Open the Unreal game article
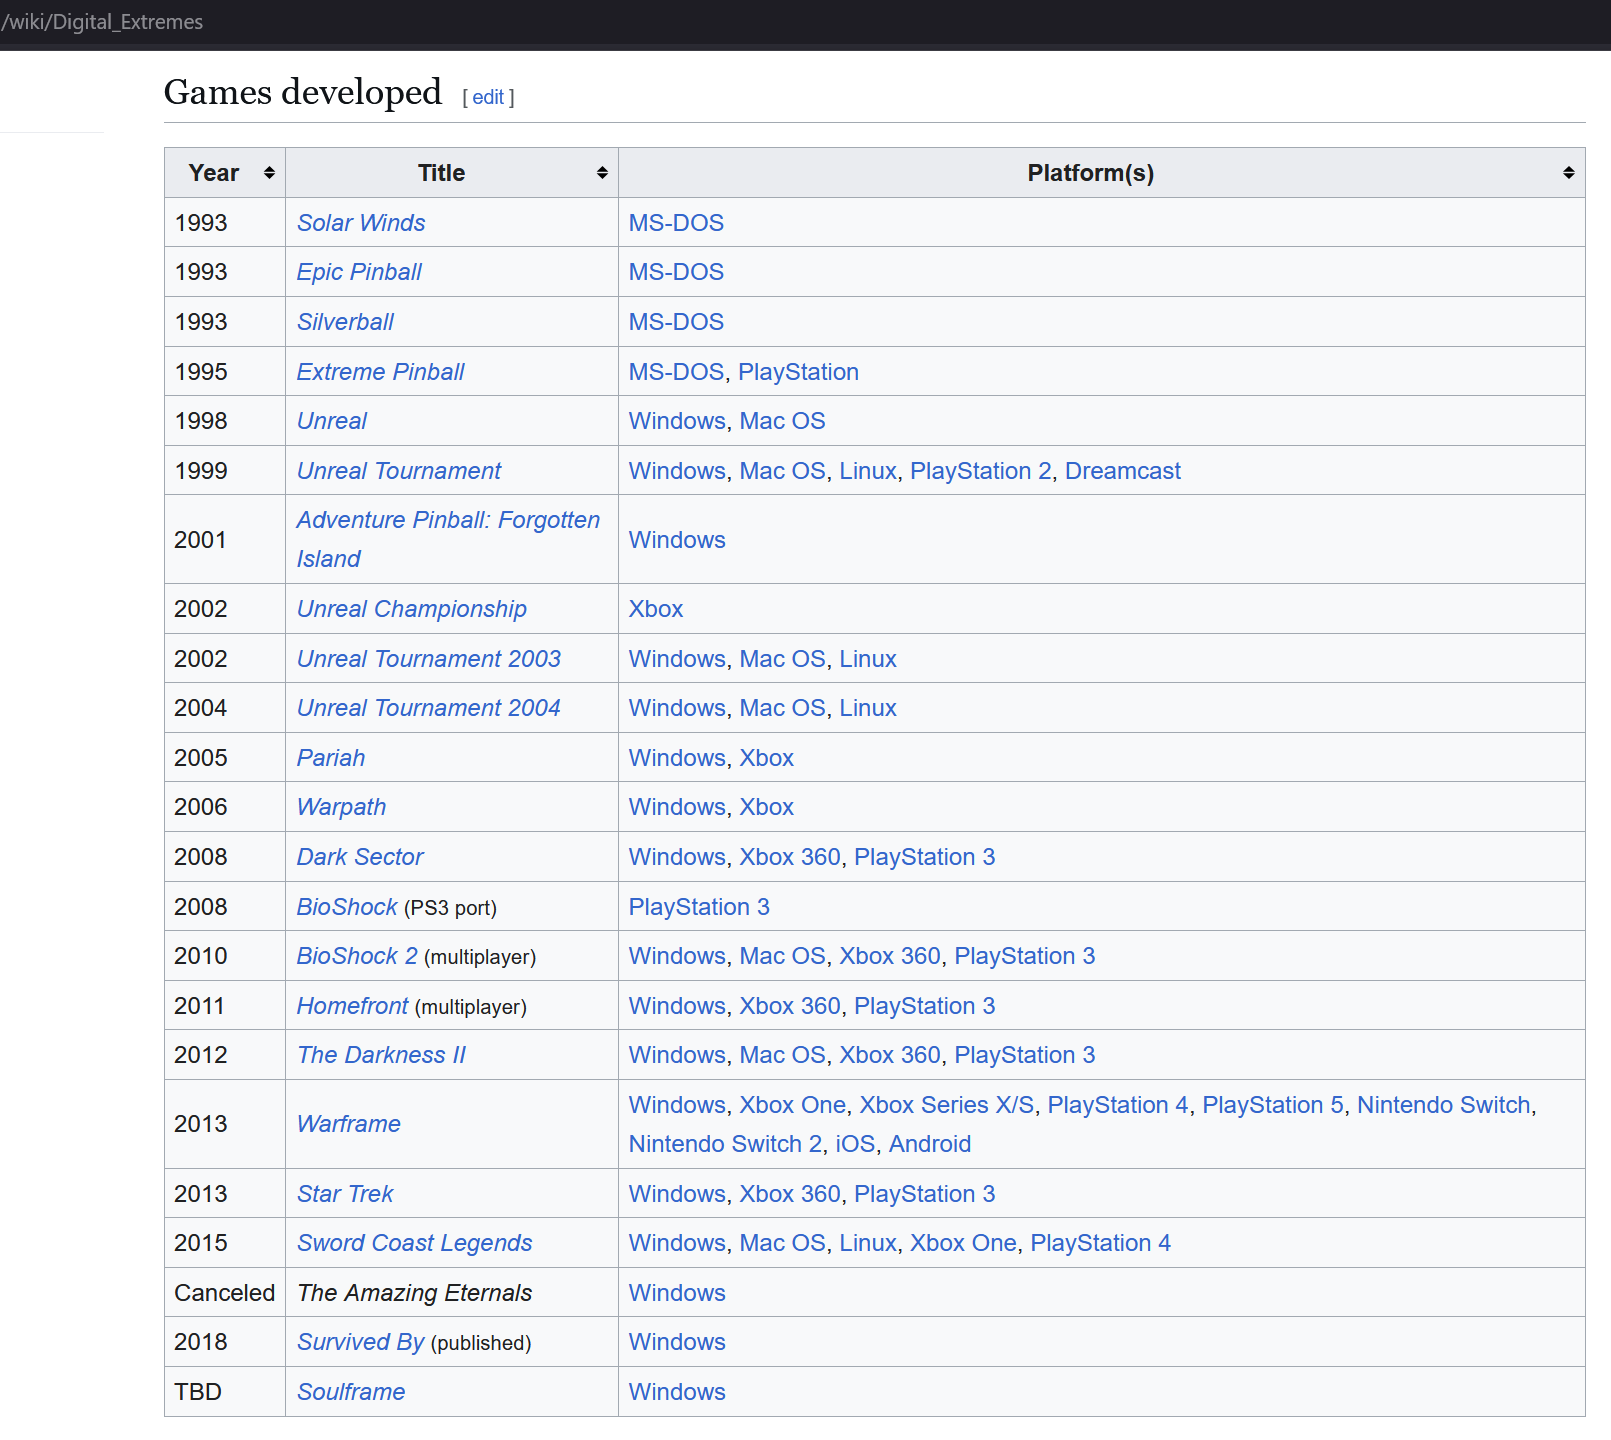This screenshot has height=1440, width=1611. [x=332, y=421]
